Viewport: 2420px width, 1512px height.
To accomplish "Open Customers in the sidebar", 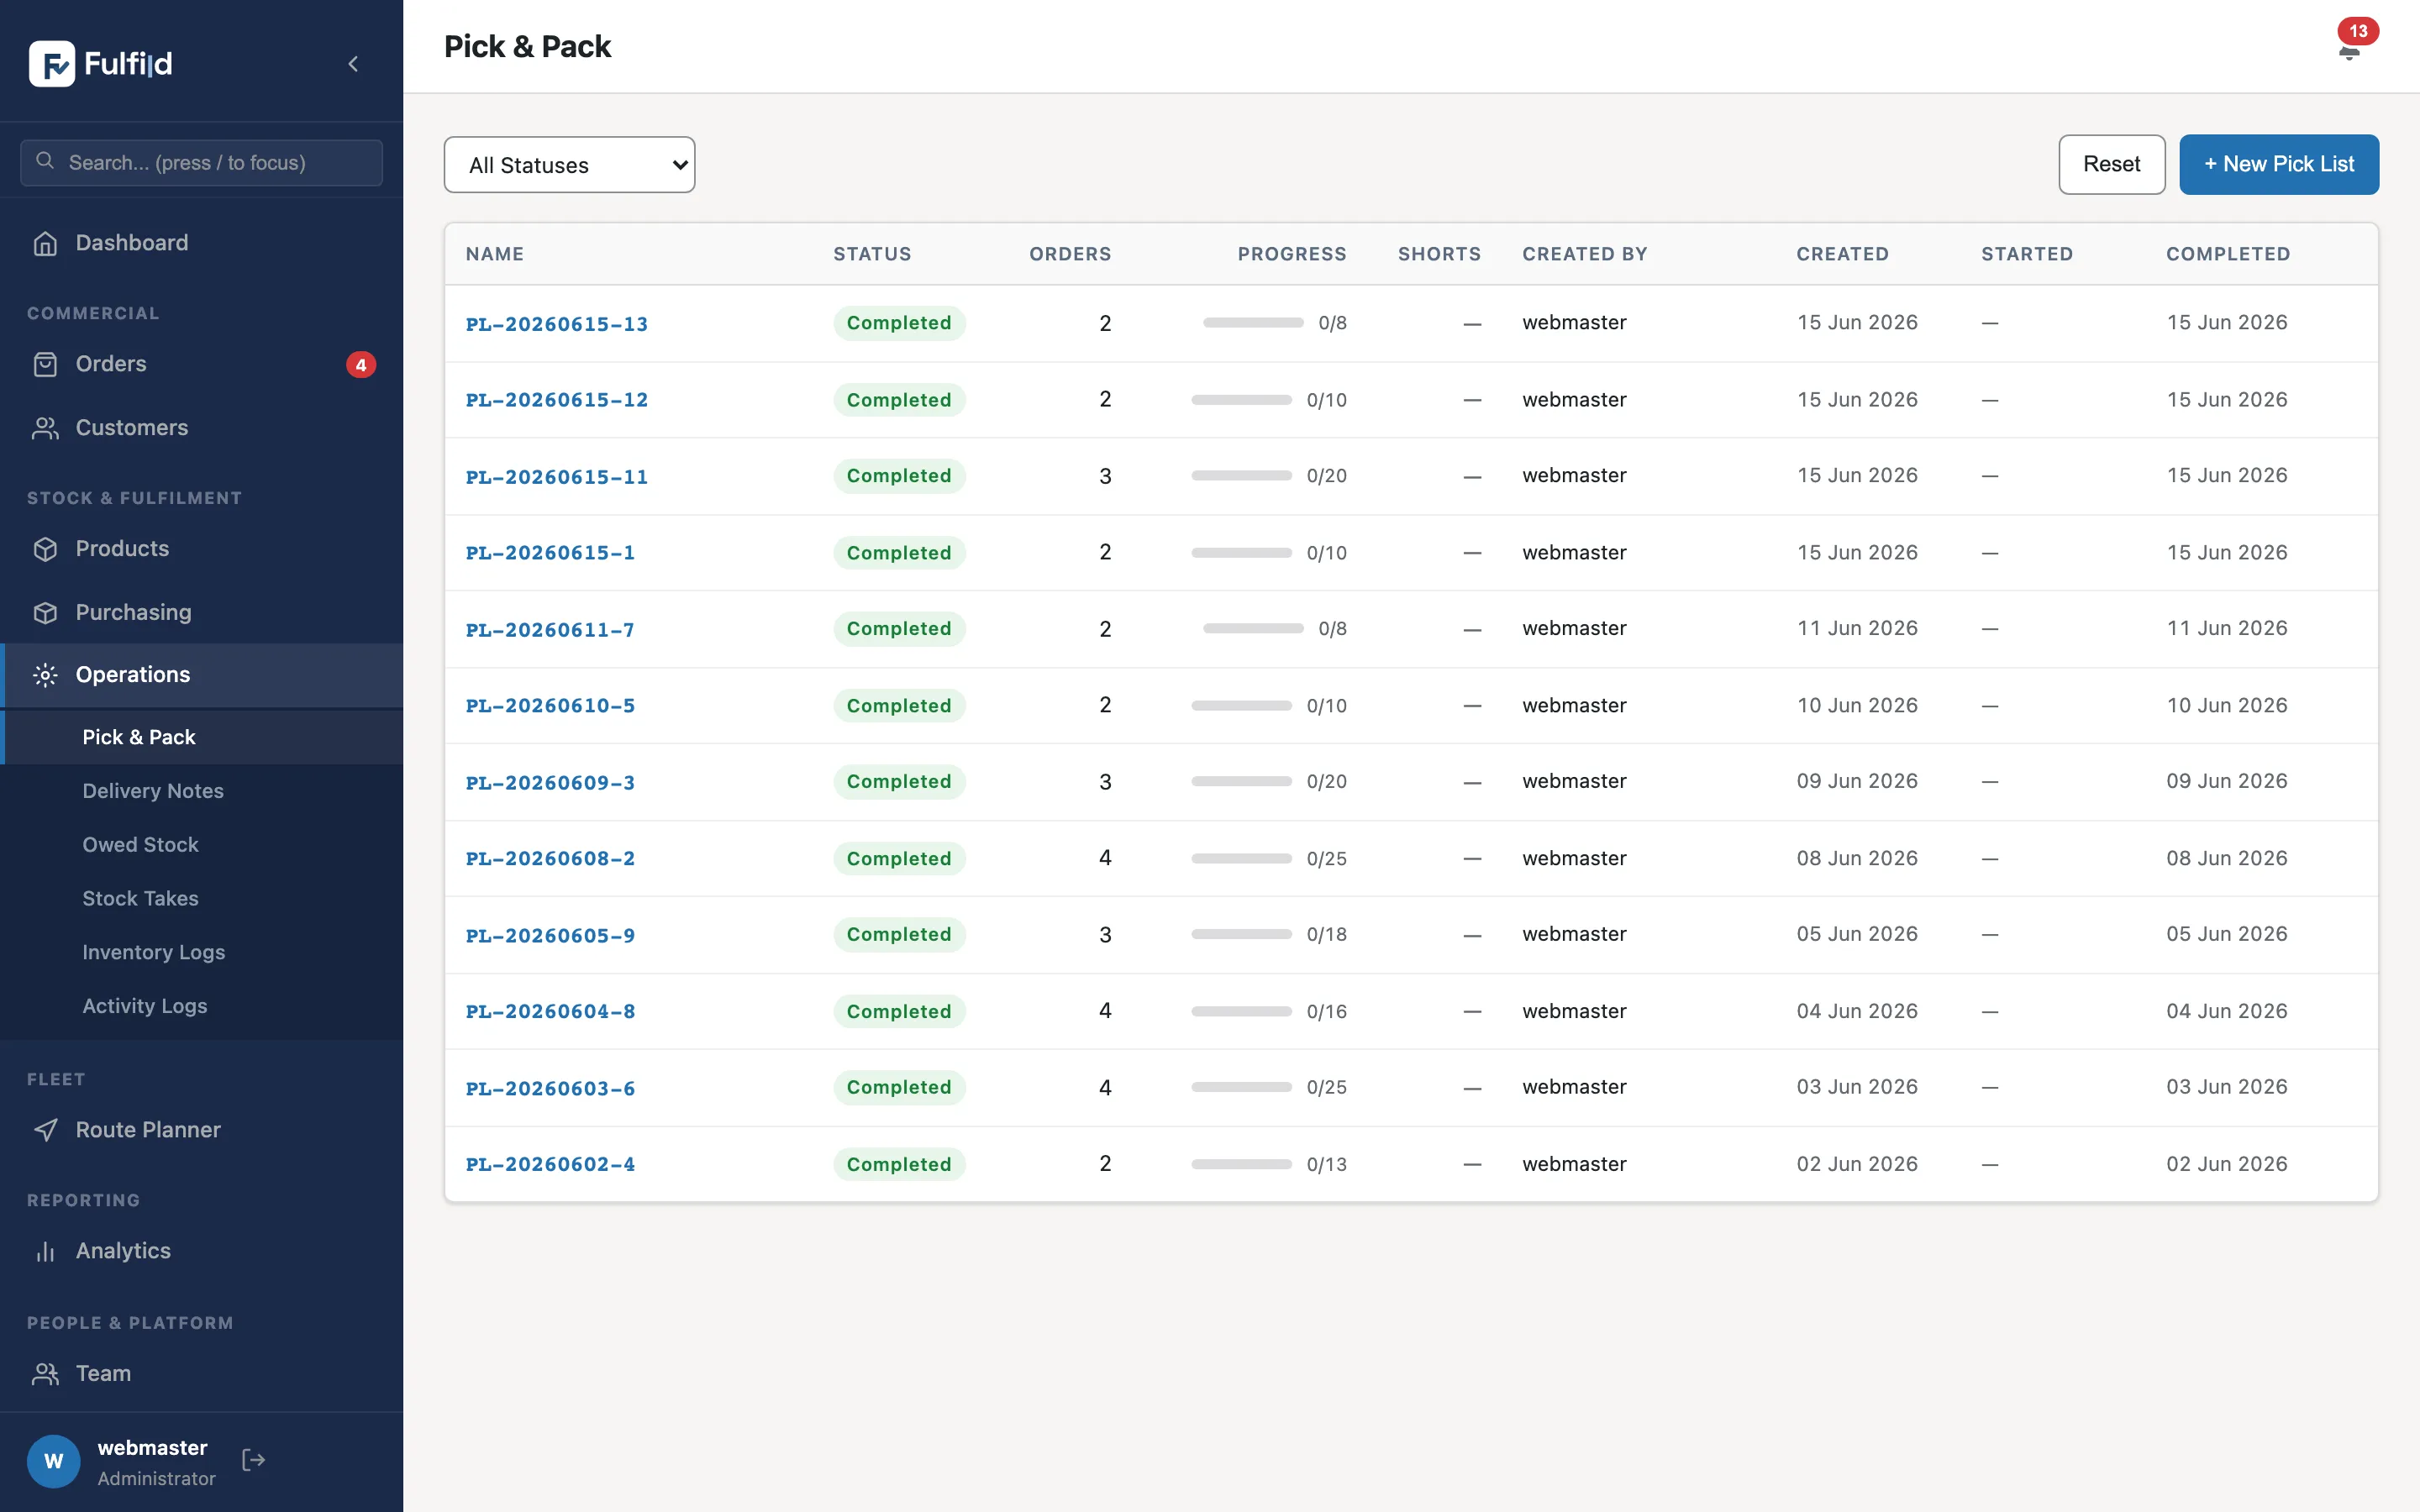I will [x=201, y=428].
